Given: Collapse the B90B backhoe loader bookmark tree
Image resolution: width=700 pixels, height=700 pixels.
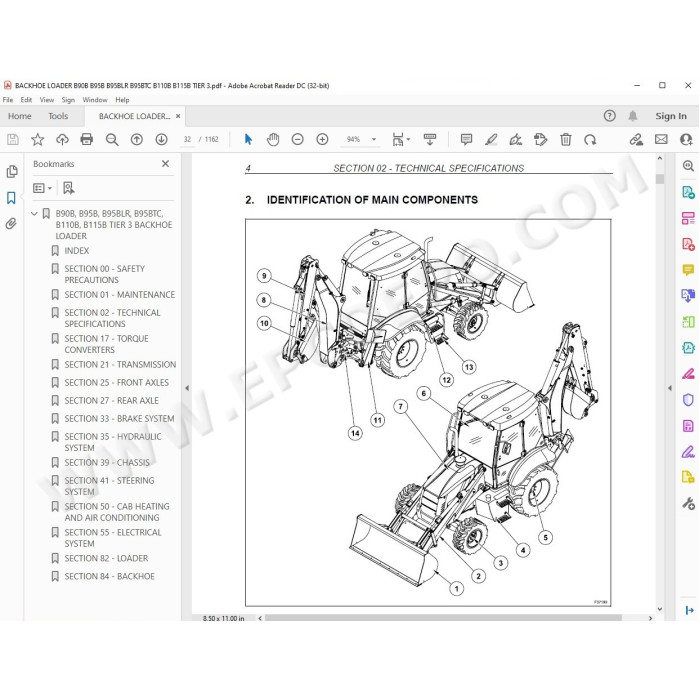Looking at the screenshot, I should tap(34, 214).
